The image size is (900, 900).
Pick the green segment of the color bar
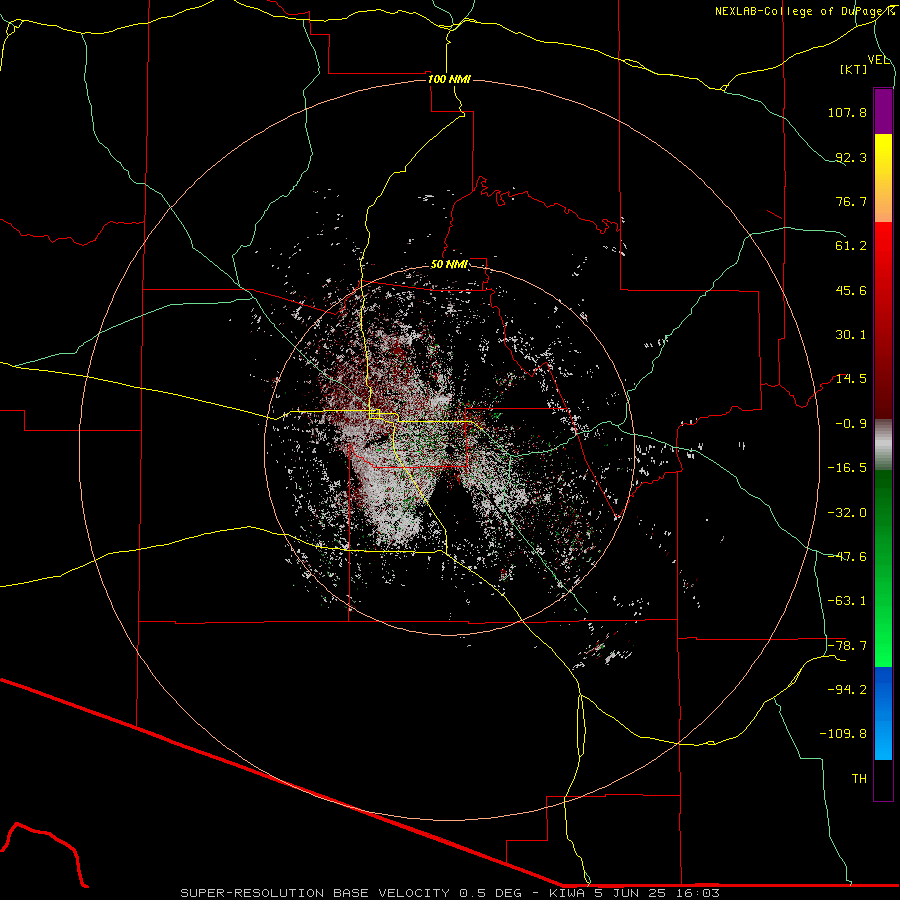883,568
